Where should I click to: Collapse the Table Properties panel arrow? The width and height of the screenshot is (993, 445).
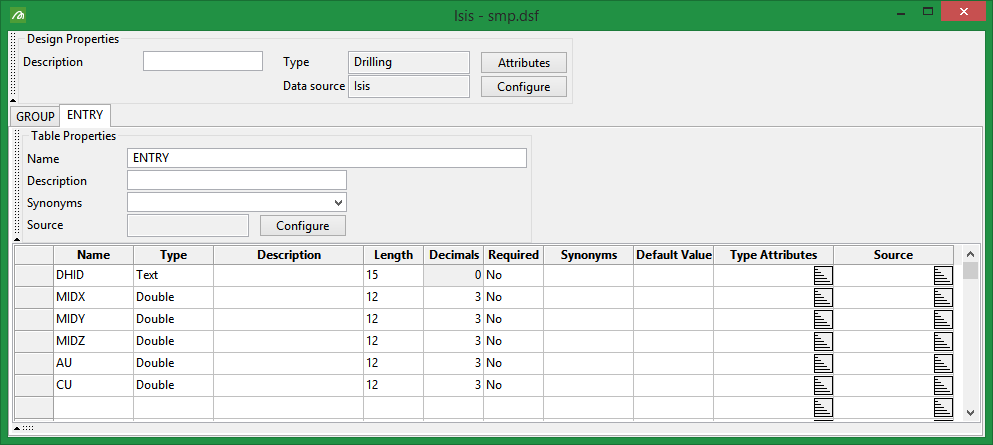(17, 428)
